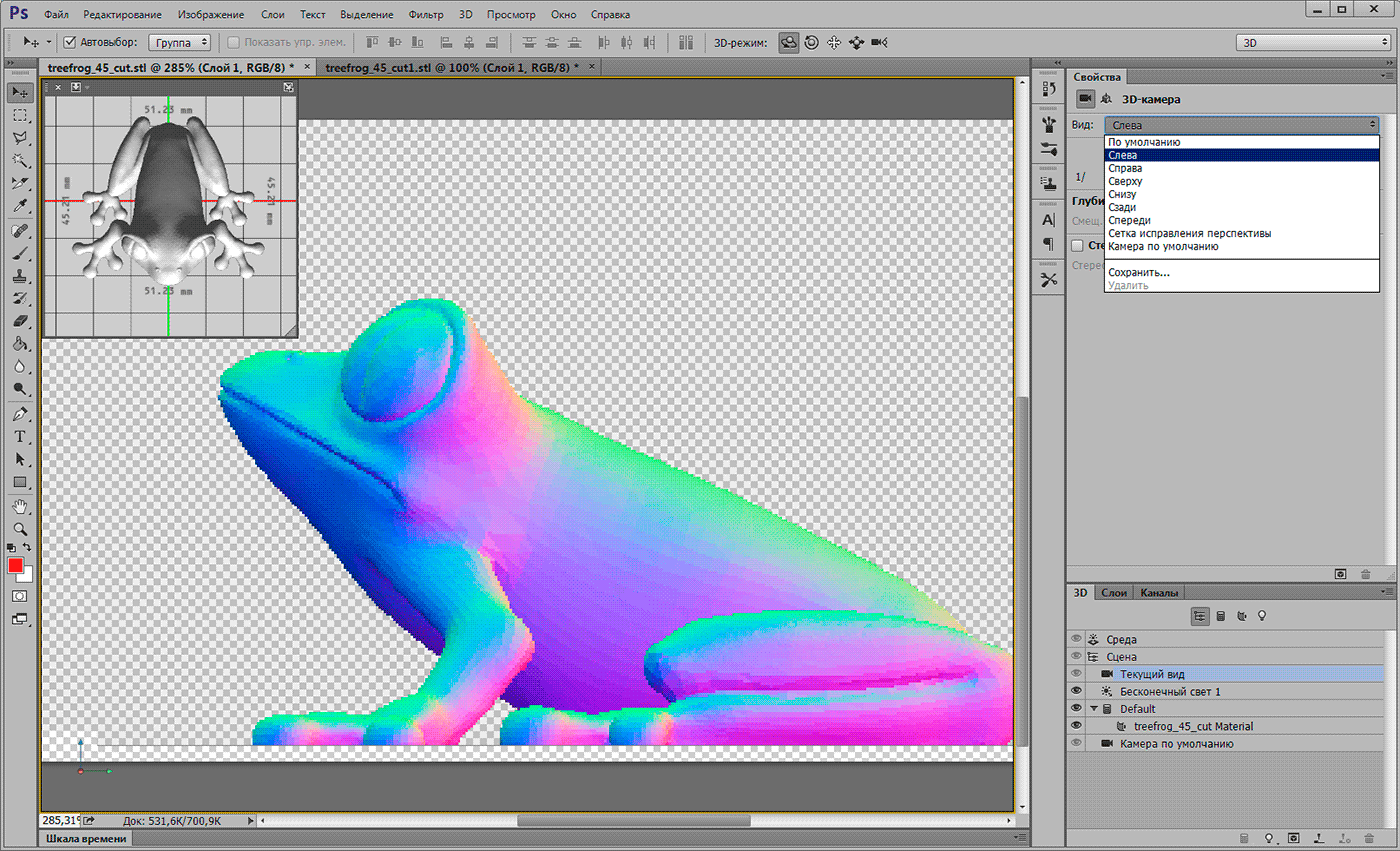
Task: Open the Фильтр menu
Action: [426, 15]
